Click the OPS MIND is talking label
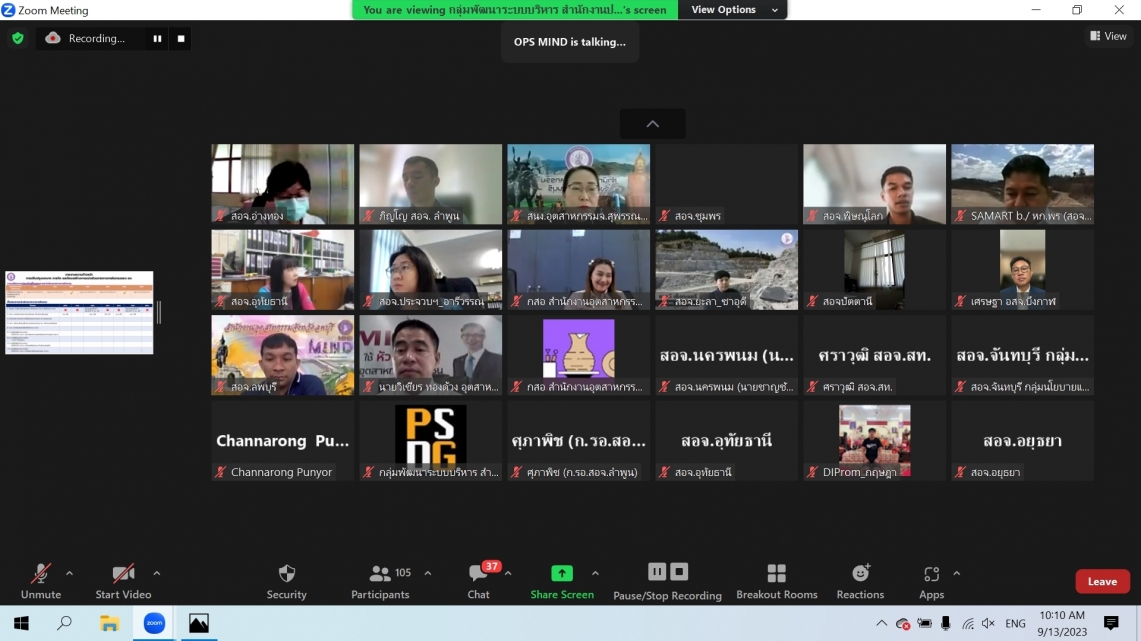 (x=570, y=41)
